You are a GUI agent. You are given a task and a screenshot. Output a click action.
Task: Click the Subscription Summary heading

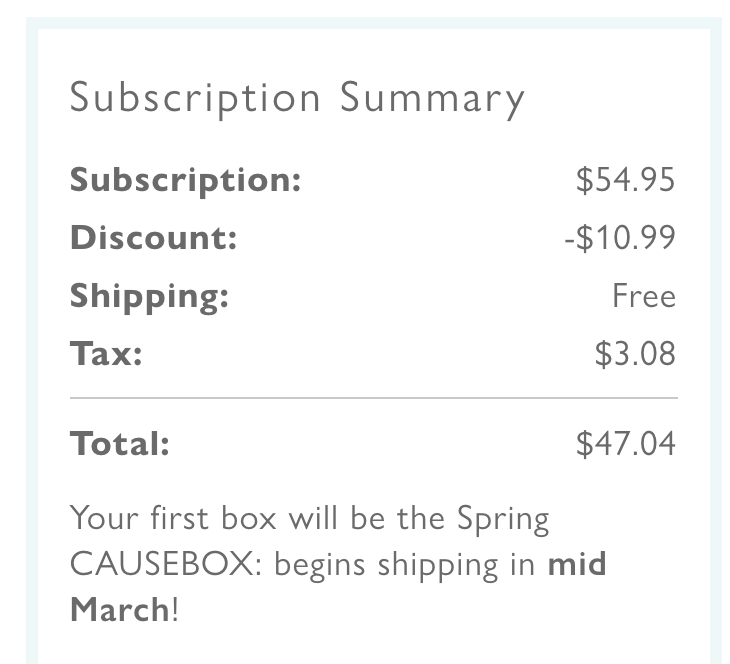click(x=297, y=98)
